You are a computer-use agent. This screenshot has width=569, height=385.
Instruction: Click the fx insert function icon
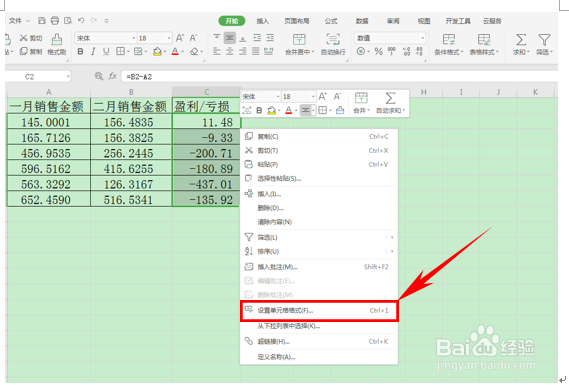112,76
